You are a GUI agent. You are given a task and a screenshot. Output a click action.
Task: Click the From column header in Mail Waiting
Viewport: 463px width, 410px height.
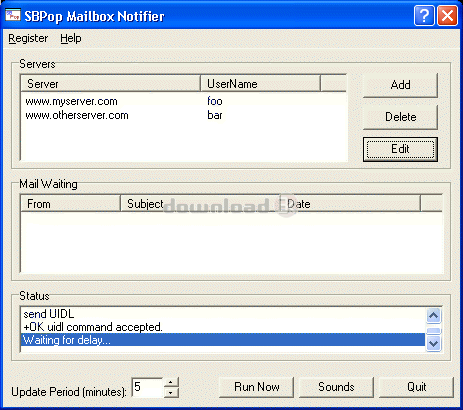coord(70,203)
